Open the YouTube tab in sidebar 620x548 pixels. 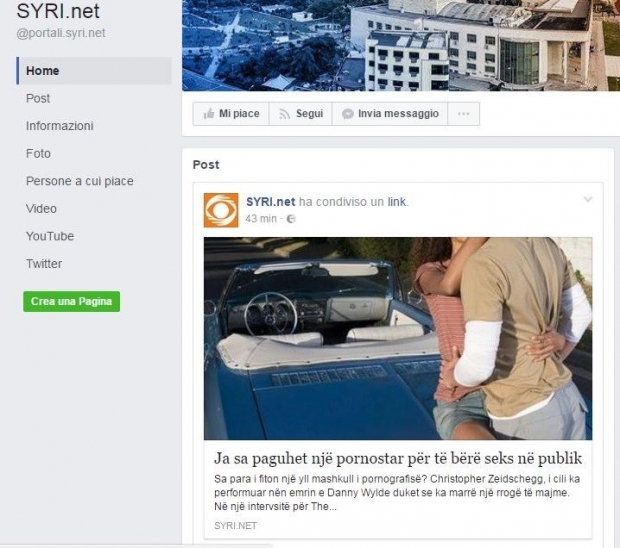(x=50, y=236)
